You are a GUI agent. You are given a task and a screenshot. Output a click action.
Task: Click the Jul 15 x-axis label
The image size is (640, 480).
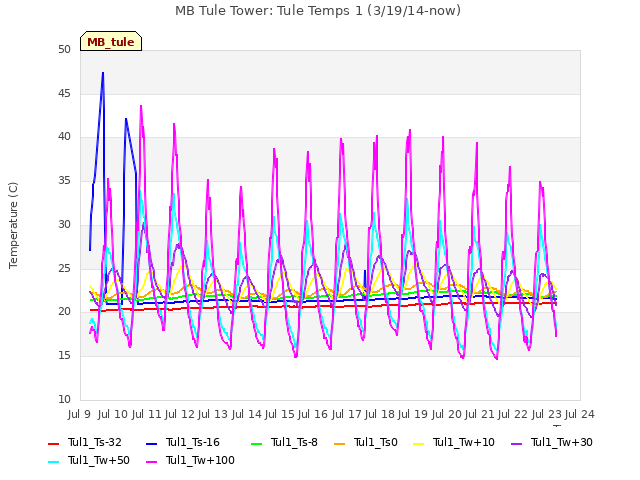pyautogui.click(x=279, y=414)
